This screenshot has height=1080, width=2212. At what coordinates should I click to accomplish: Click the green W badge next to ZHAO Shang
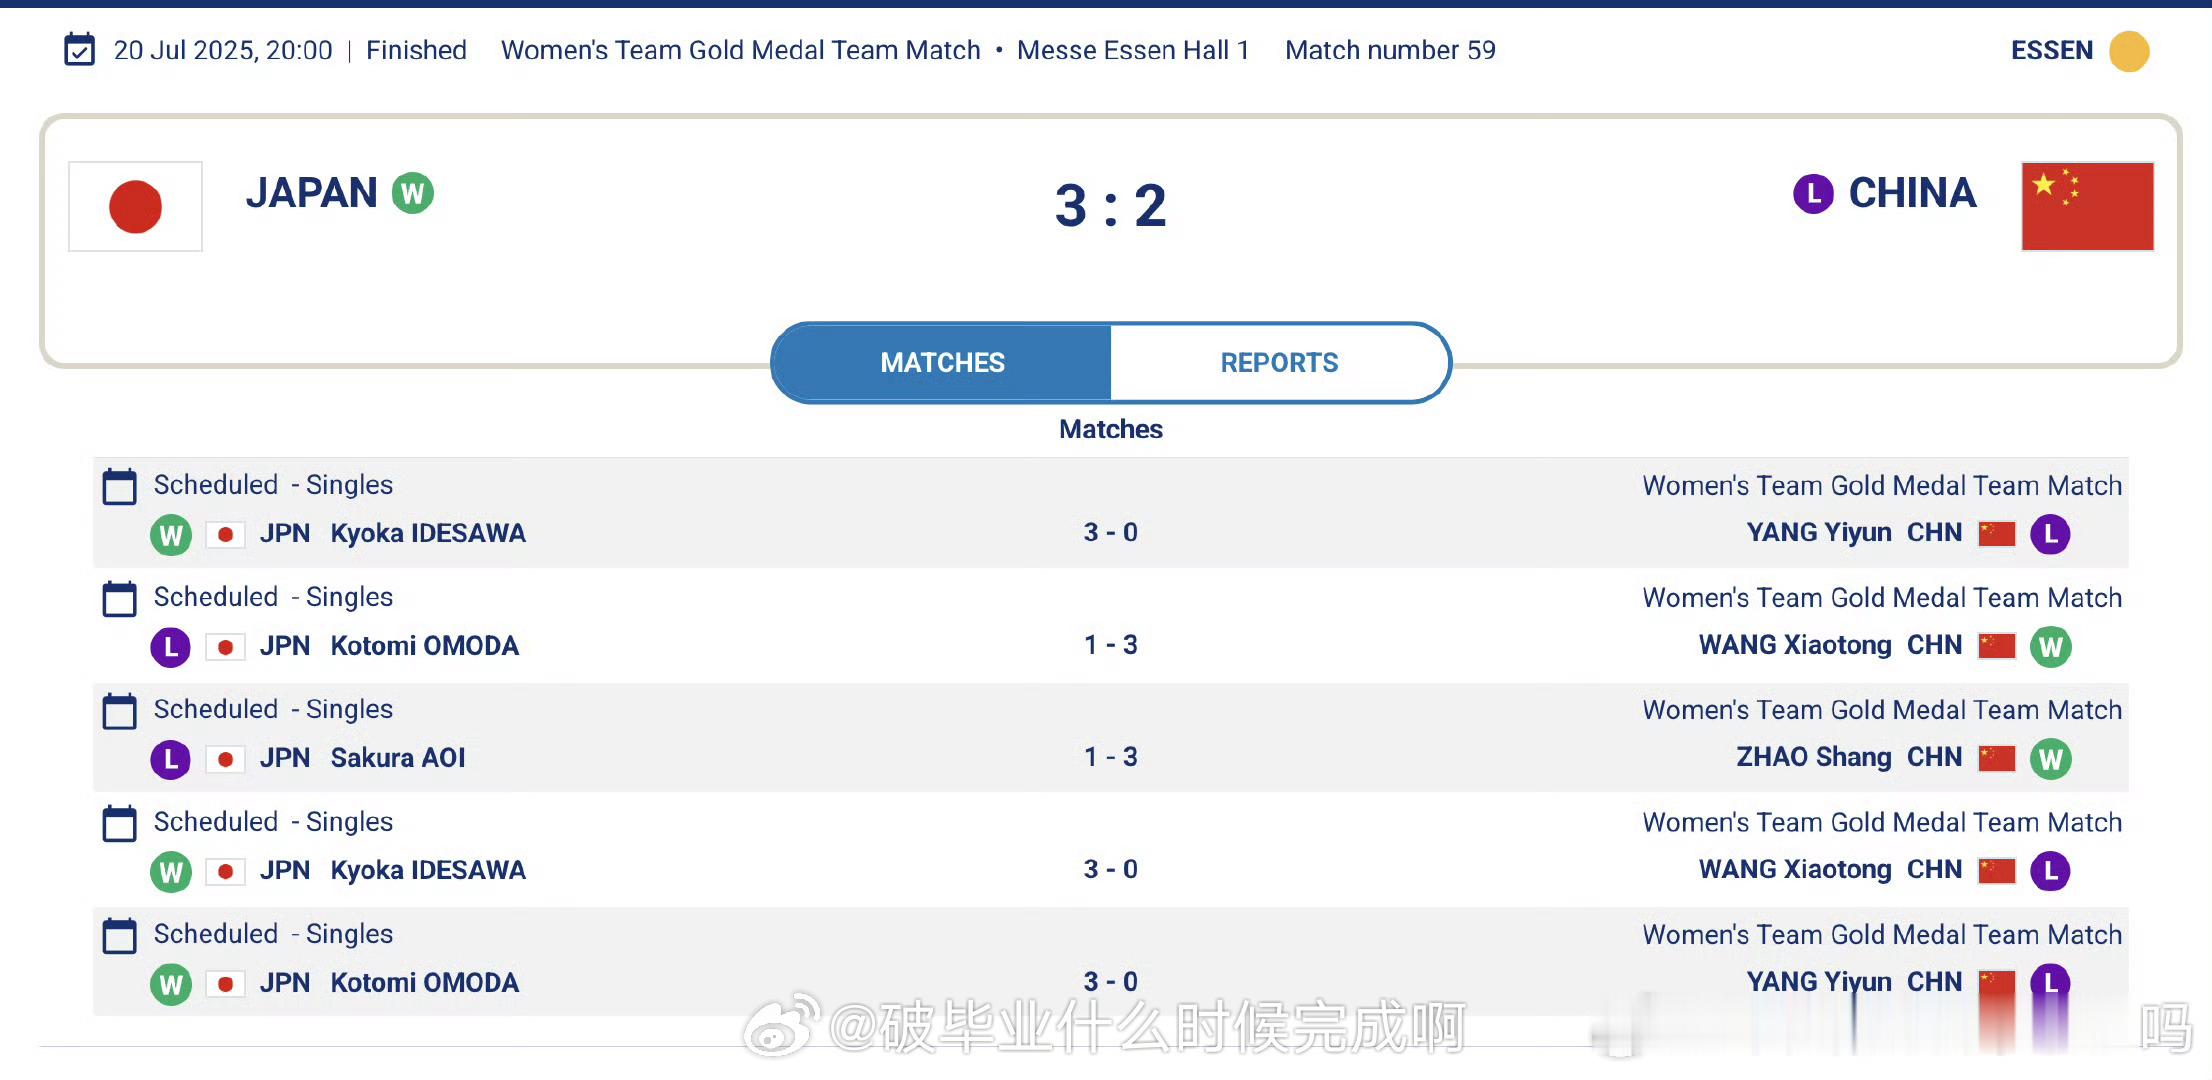[x=2050, y=759]
